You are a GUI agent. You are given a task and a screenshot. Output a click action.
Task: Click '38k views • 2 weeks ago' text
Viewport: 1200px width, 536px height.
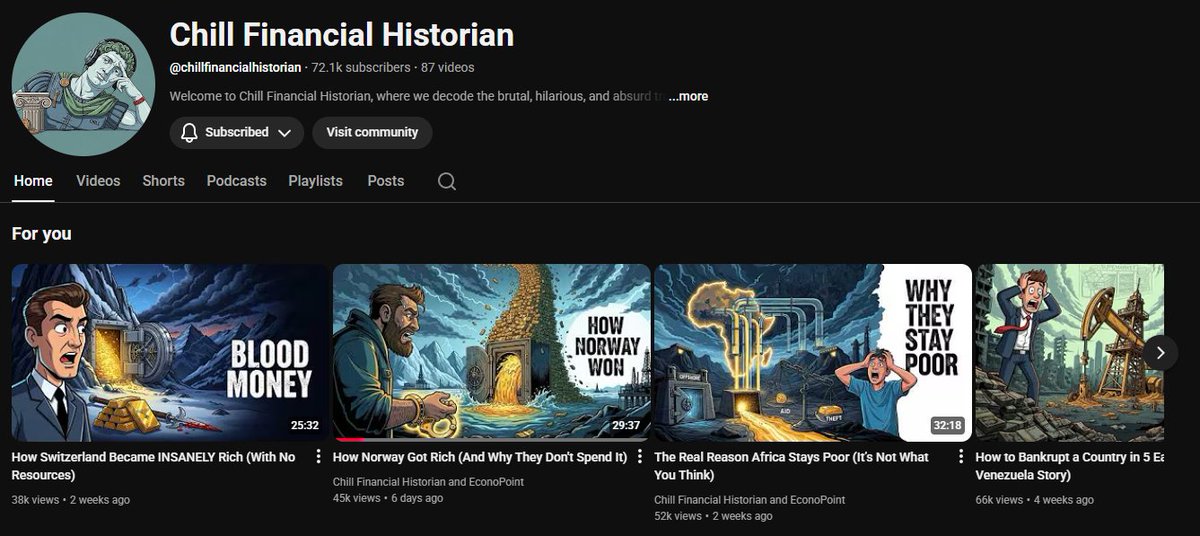pyautogui.click(x=70, y=499)
